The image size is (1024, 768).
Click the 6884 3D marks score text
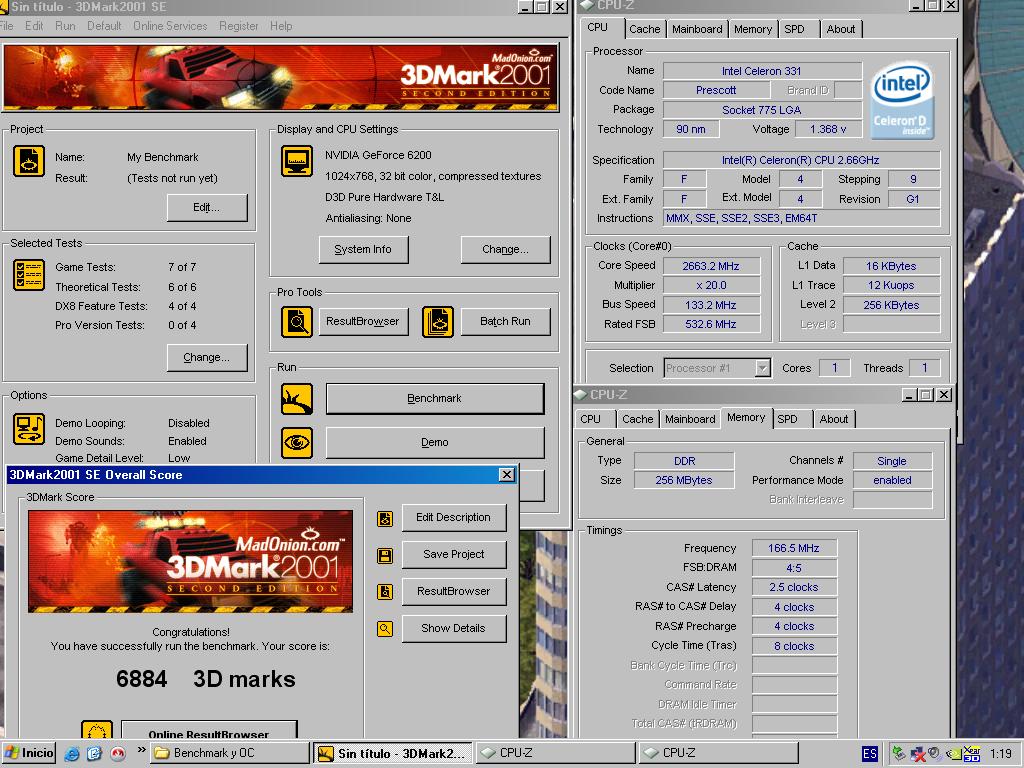click(206, 679)
